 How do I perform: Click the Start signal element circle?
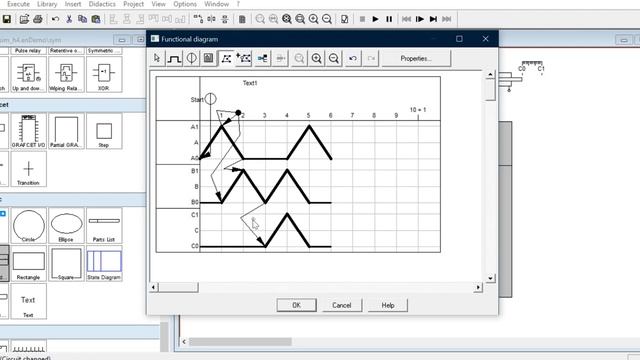coord(210,99)
